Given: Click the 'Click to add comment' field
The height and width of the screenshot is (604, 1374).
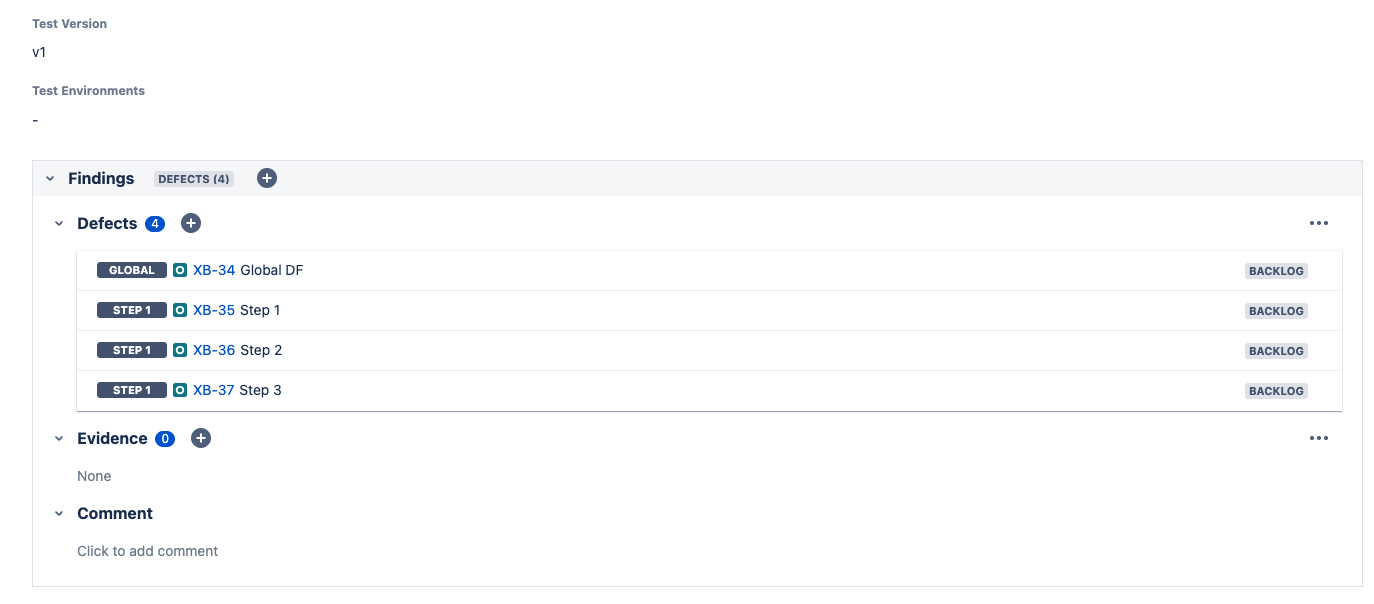Looking at the screenshot, I should [x=148, y=551].
